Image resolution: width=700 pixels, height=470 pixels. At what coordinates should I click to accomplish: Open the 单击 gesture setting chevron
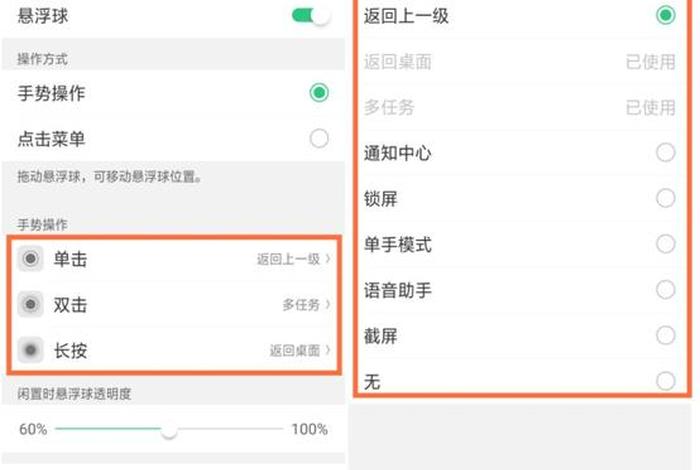326,260
